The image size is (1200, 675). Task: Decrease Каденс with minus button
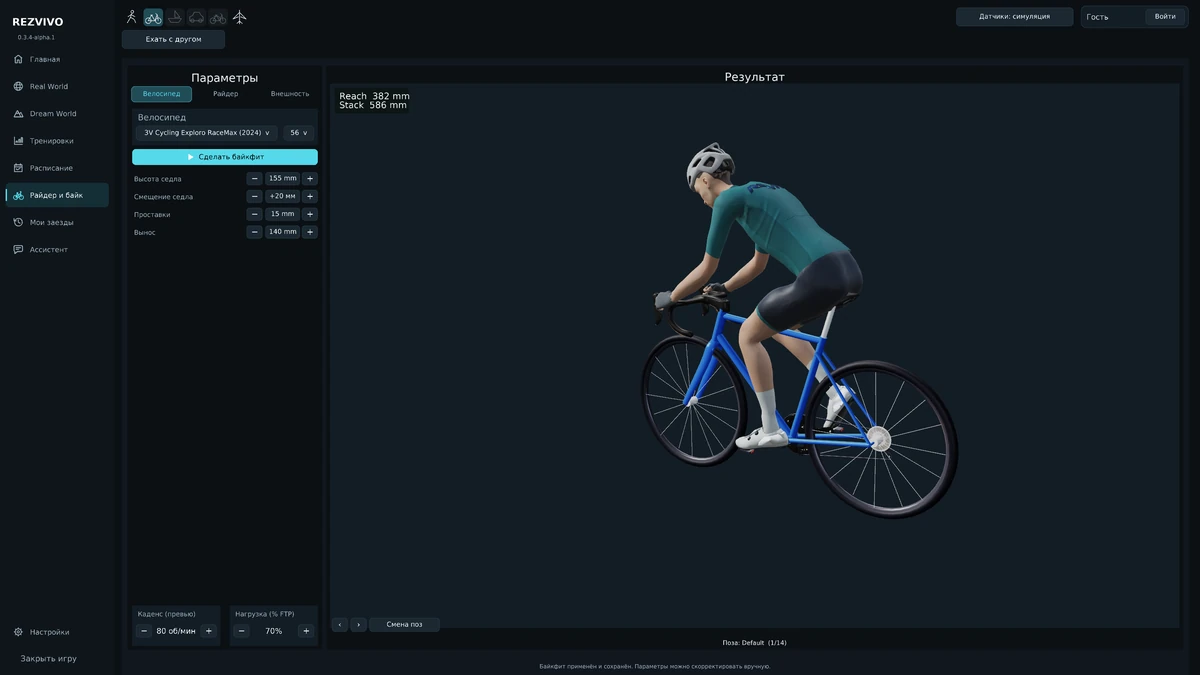pos(144,631)
